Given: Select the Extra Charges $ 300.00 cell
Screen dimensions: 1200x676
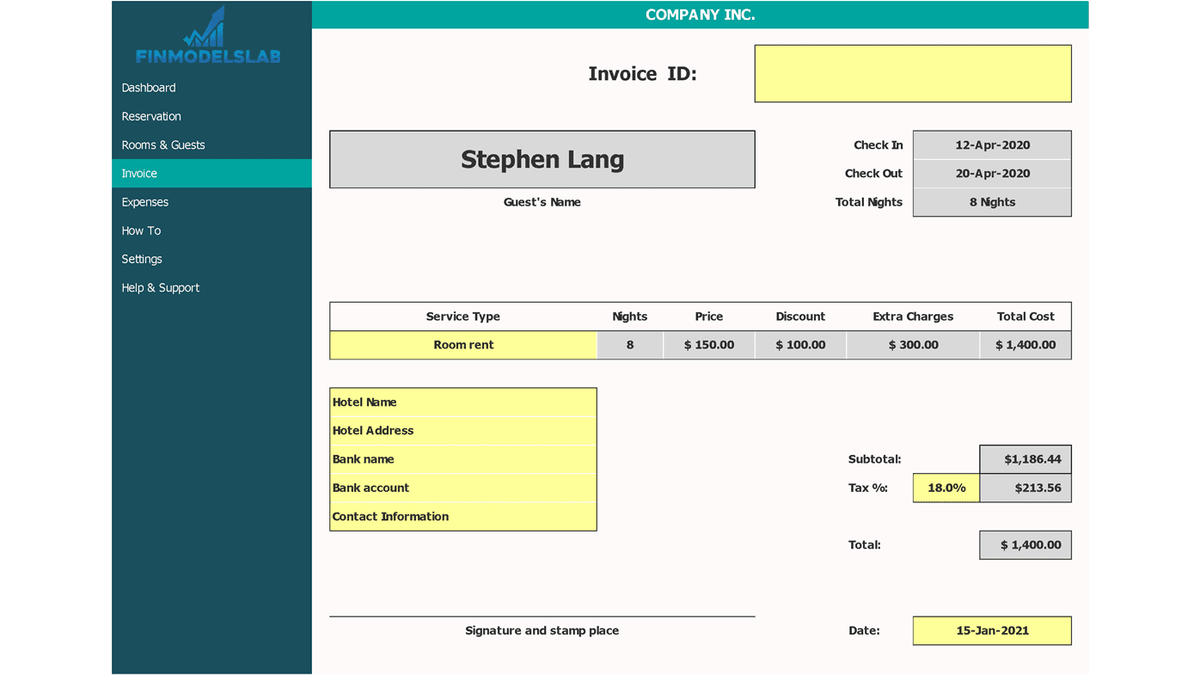Looking at the screenshot, I should [913, 345].
